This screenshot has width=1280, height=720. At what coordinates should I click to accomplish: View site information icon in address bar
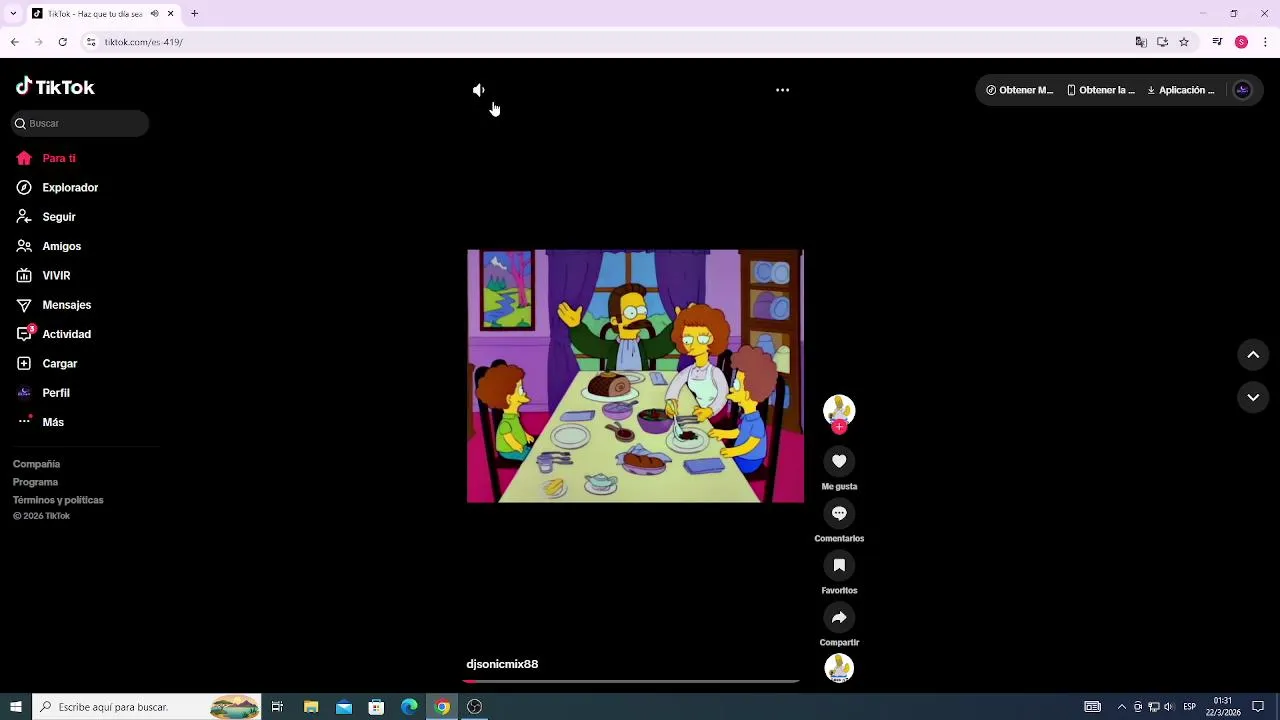click(x=91, y=42)
